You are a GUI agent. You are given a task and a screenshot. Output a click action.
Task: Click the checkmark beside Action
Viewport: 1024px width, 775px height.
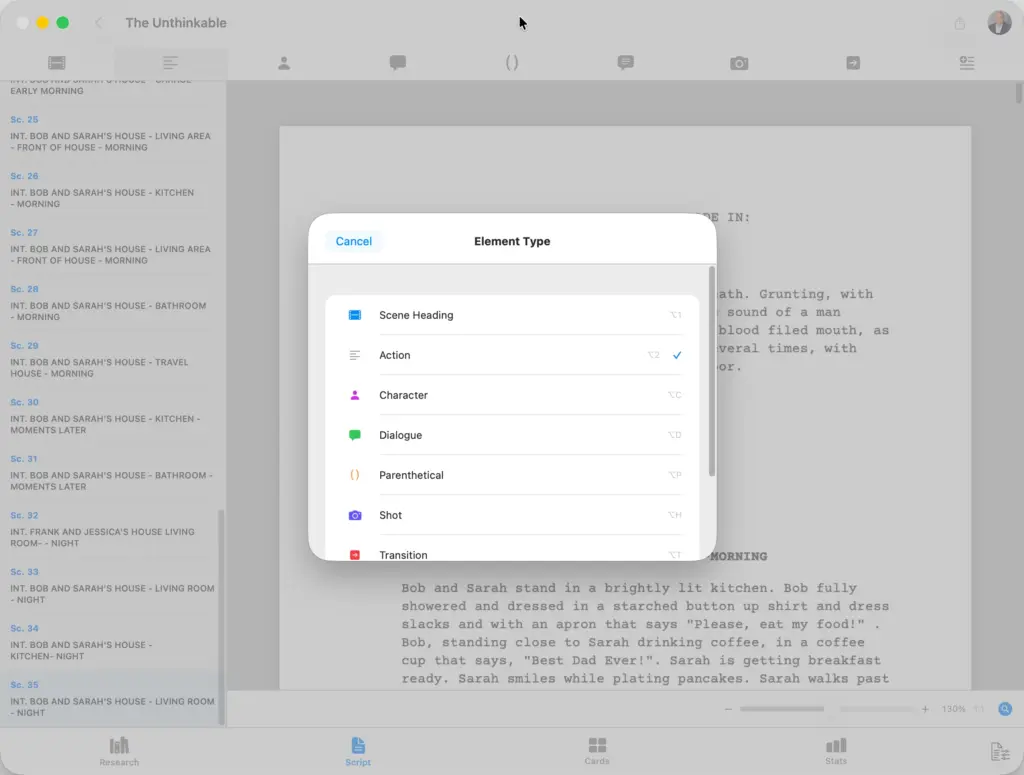677,355
